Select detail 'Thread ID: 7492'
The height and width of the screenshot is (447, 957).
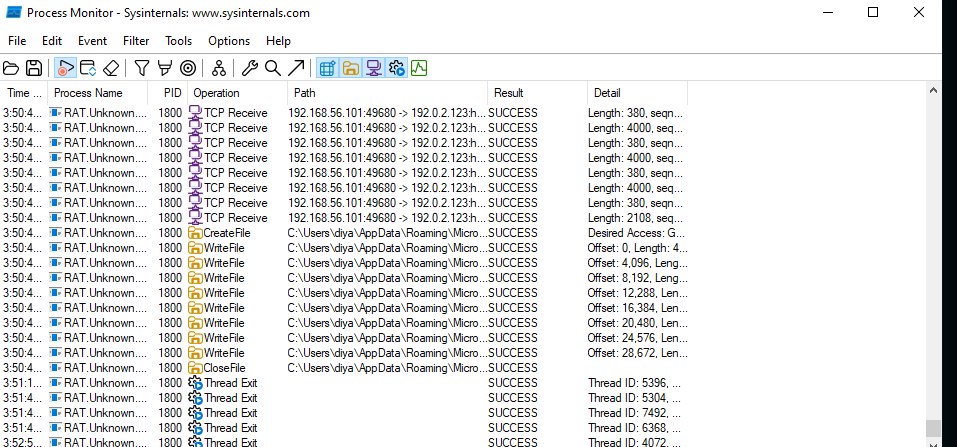coord(634,413)
